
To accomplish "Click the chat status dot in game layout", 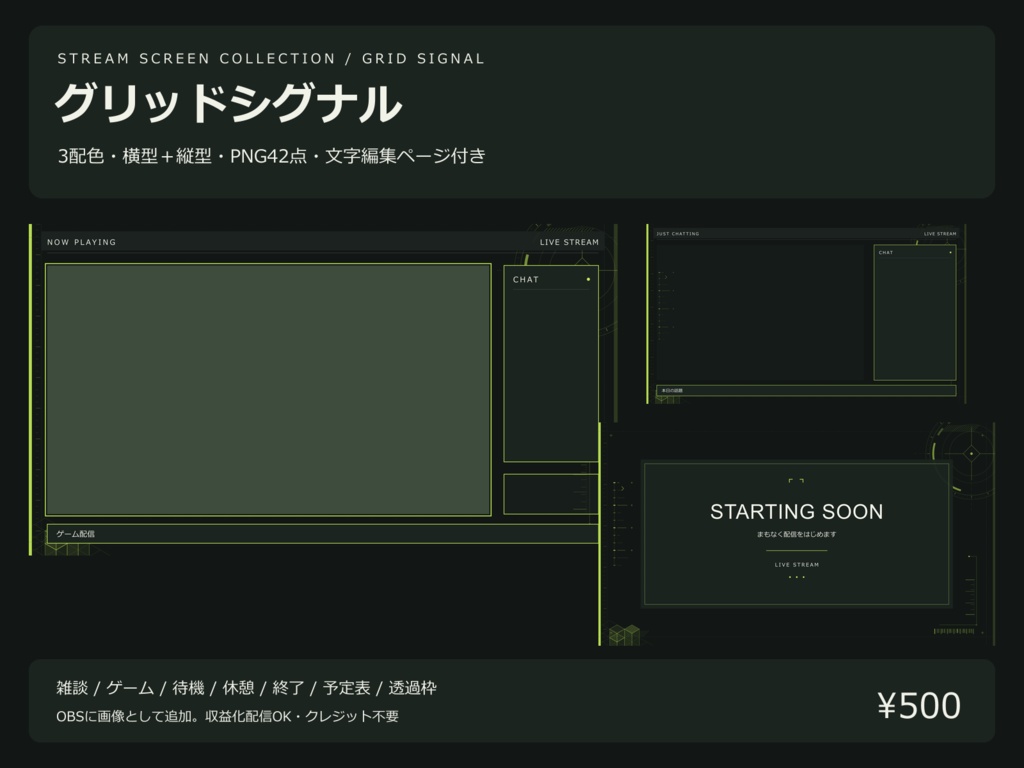I will click(x=588, y=280).
